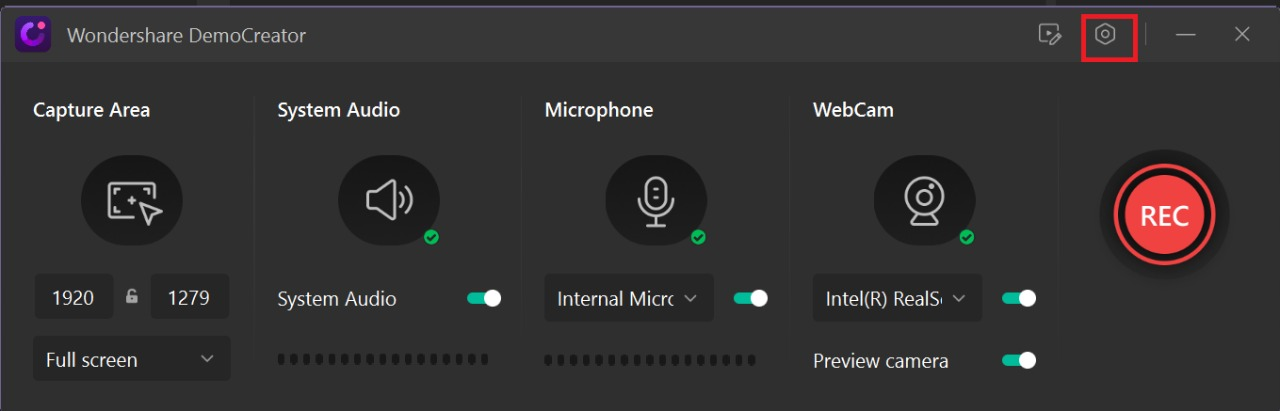
Task: Toggle the Intel RealSense webcam switch
Action: [x=1019, y=298]
